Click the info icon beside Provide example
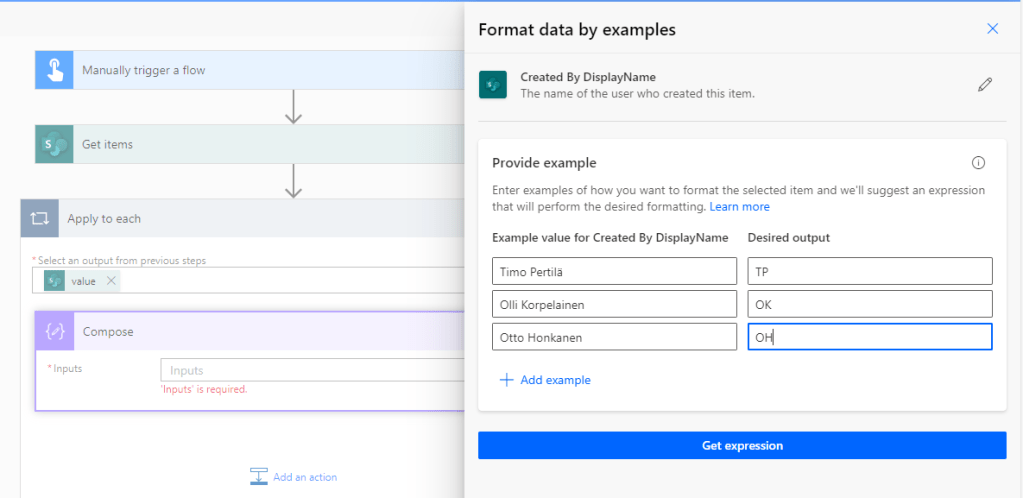Viewport: 1023px width, 498px height. pyautogui.click(x=978, y=163)
